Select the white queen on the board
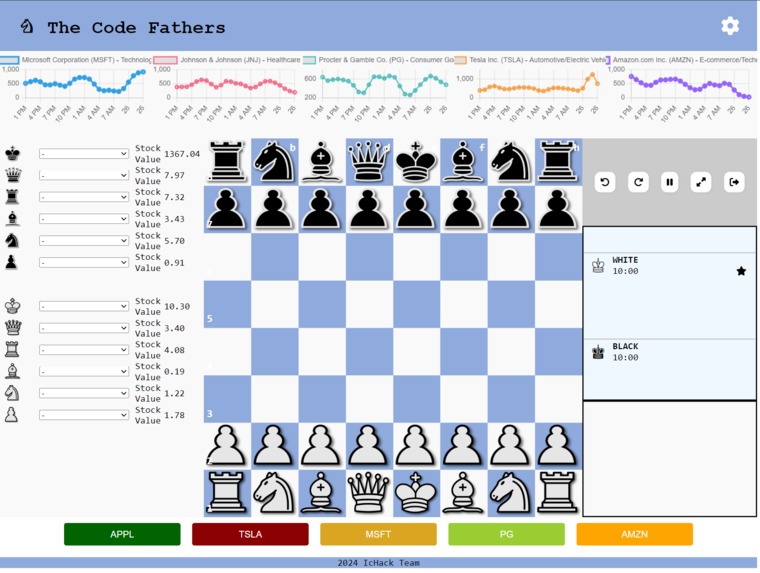Screen dimensions: 760x573 (x=369, y=493)
